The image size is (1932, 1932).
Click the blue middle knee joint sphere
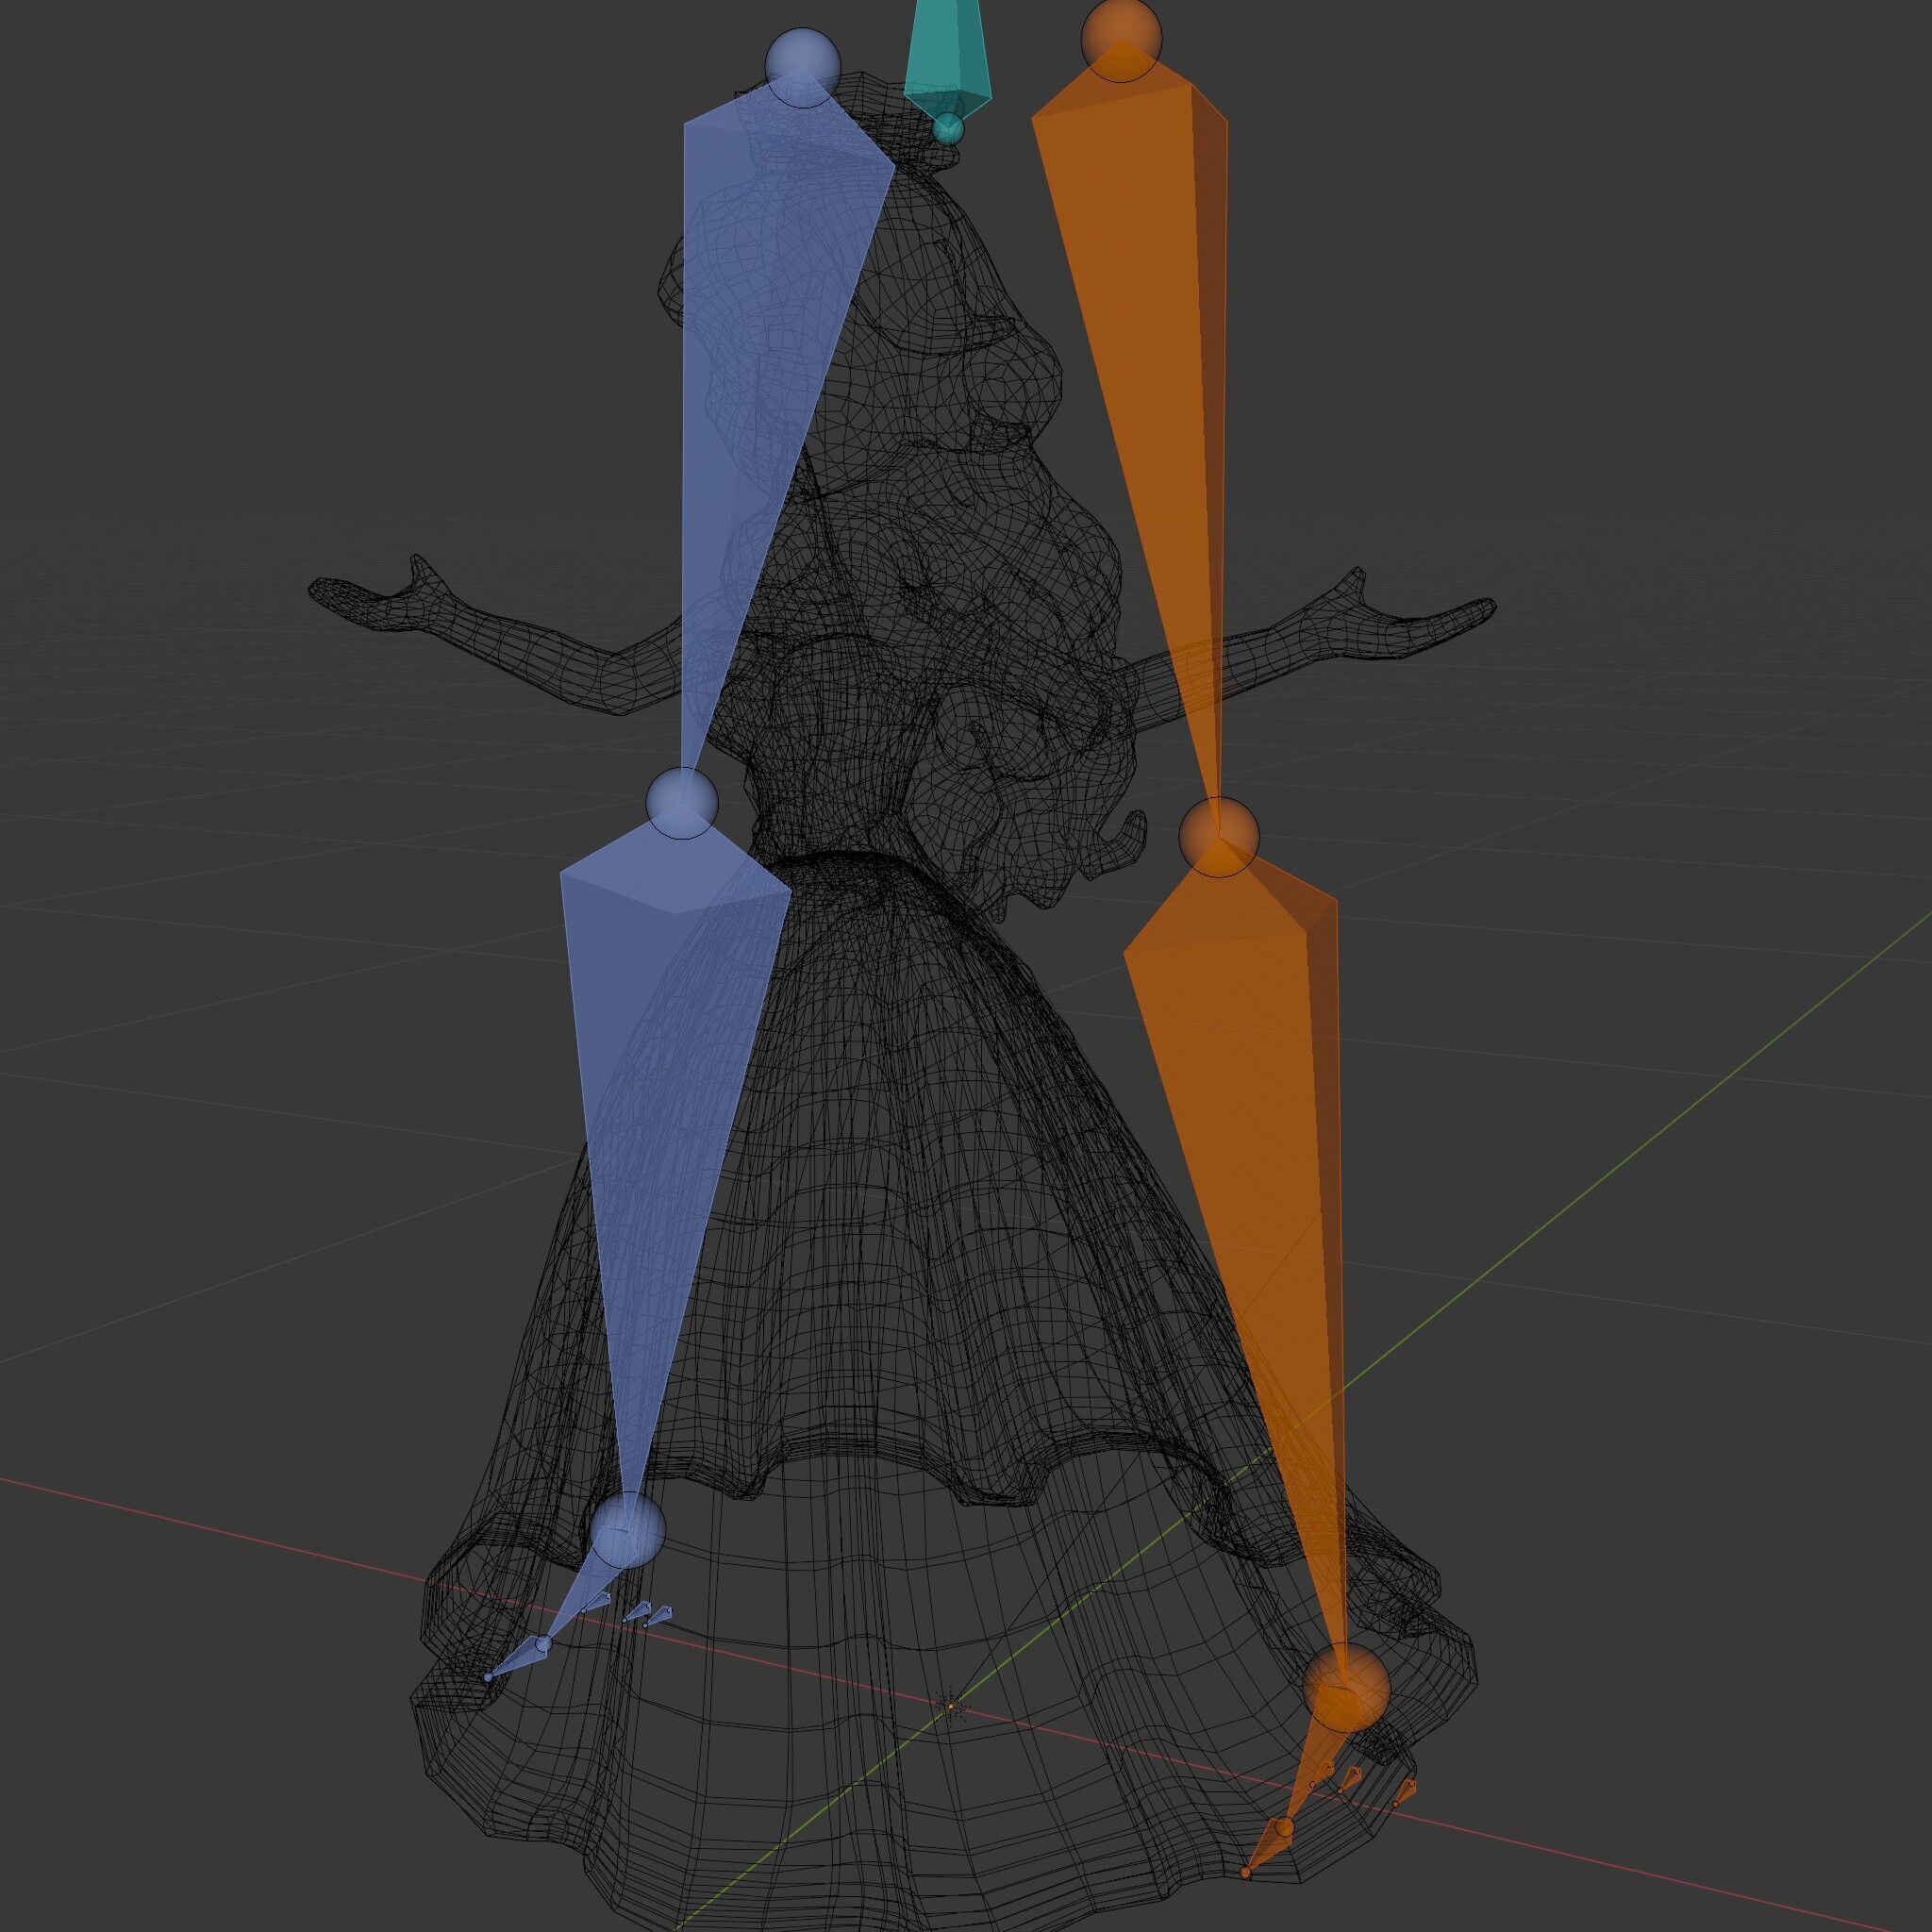pyautogui.click(x=682, y=804)
